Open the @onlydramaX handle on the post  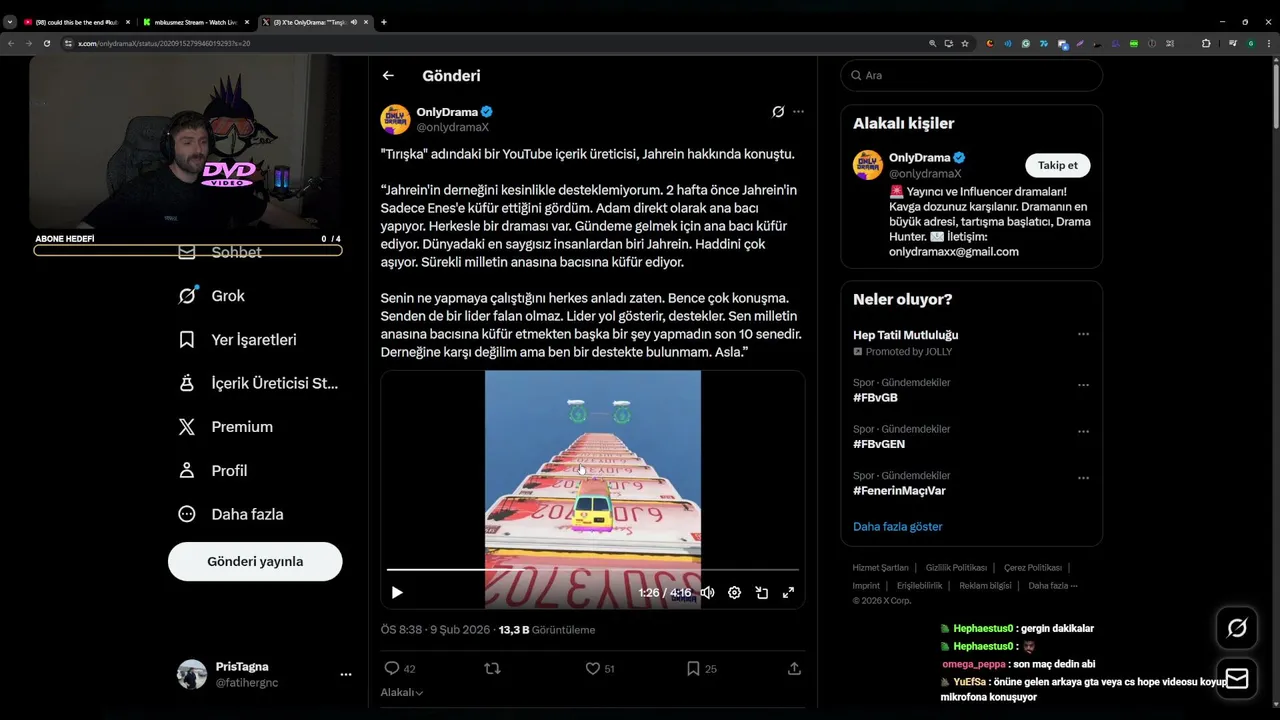click(453, 127)
